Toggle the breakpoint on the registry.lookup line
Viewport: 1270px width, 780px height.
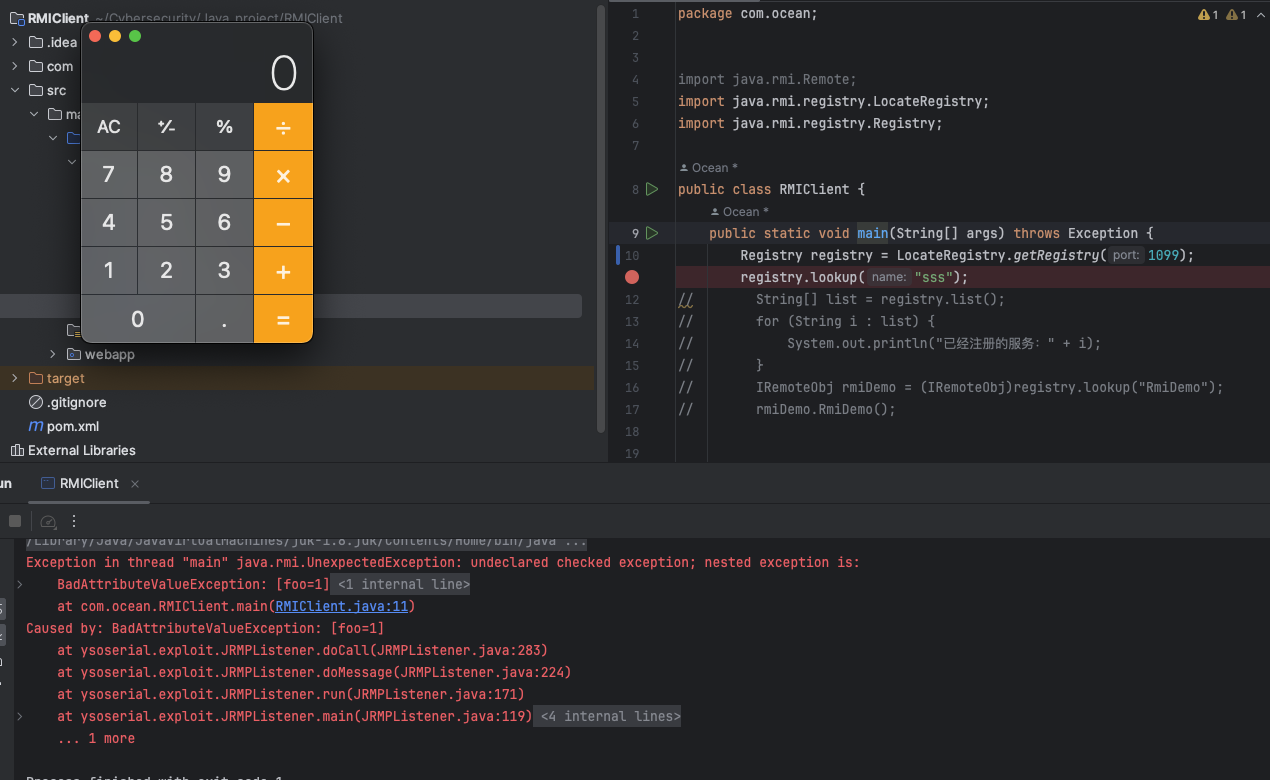click(631, 277)
